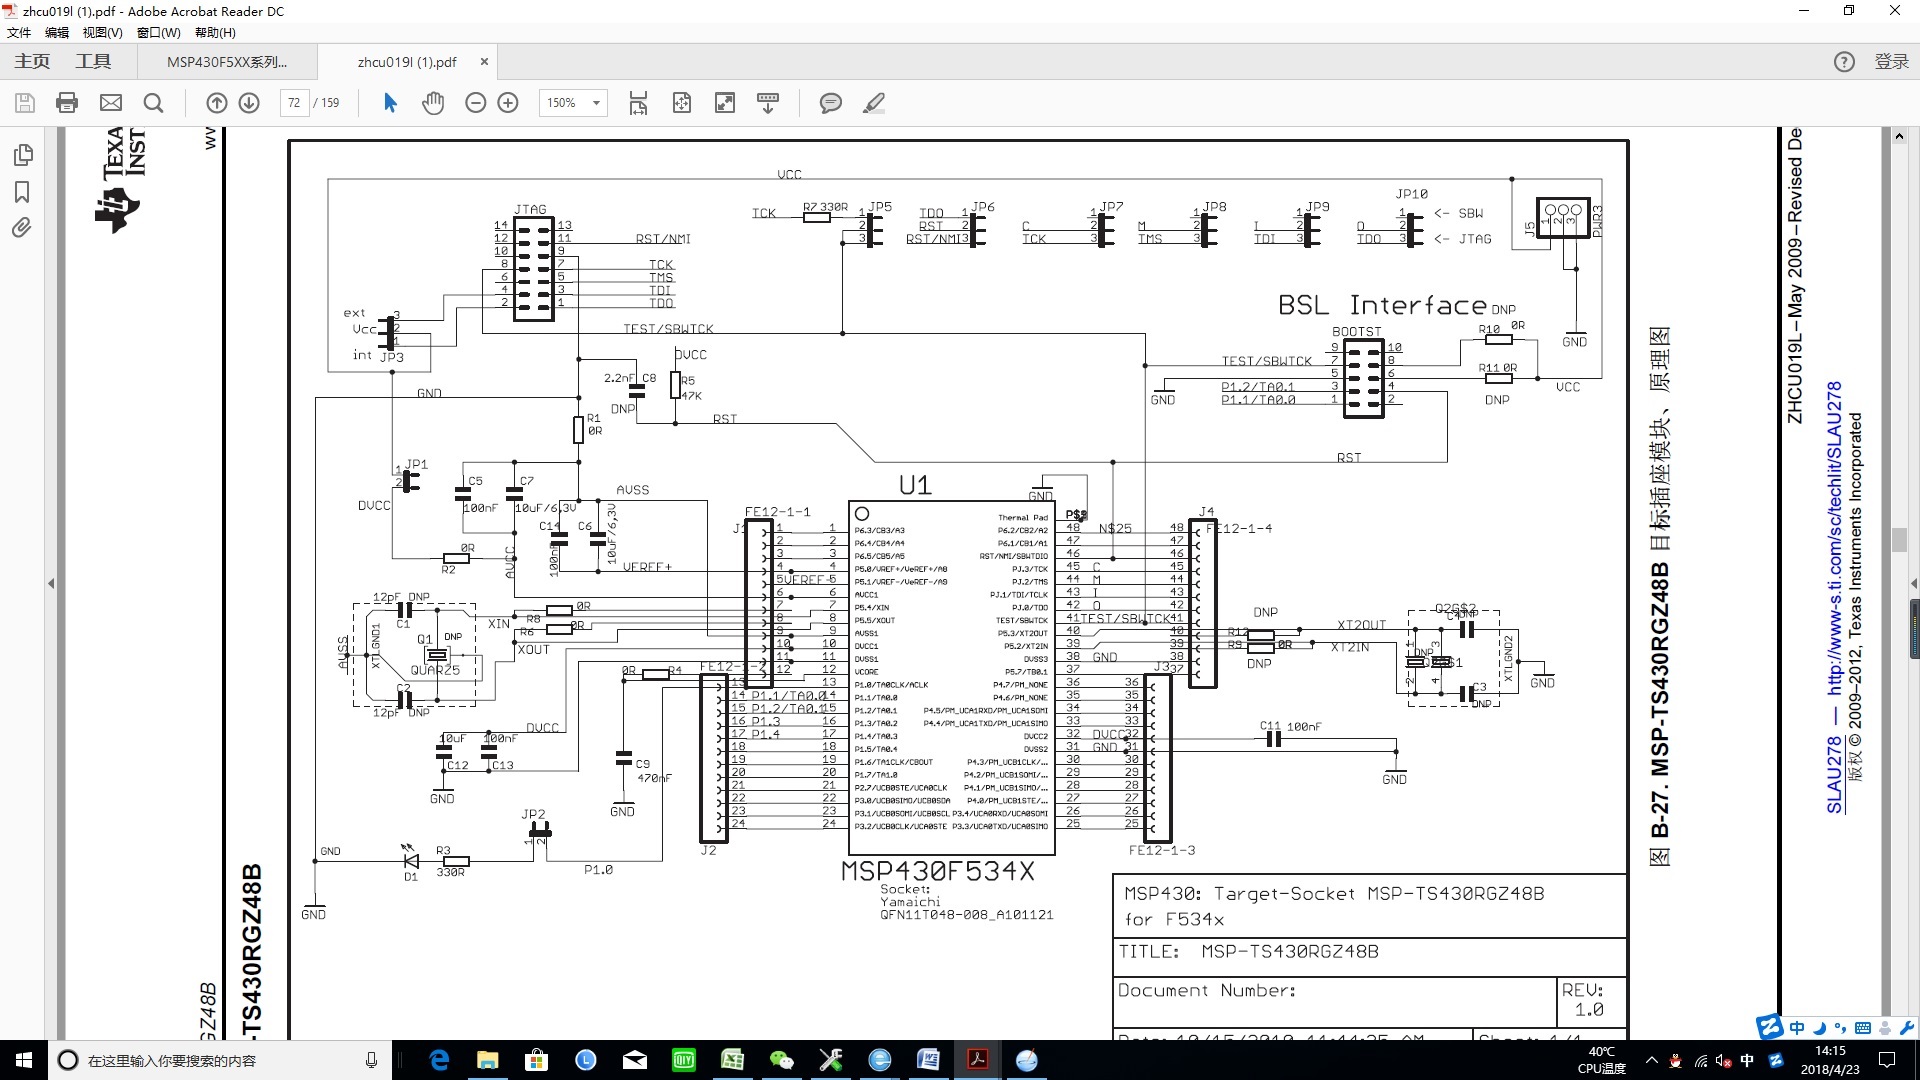Switch to MSP430F5XX系列 document tab
This screenshot has width=1920, height=1080.
click(227, 62)
